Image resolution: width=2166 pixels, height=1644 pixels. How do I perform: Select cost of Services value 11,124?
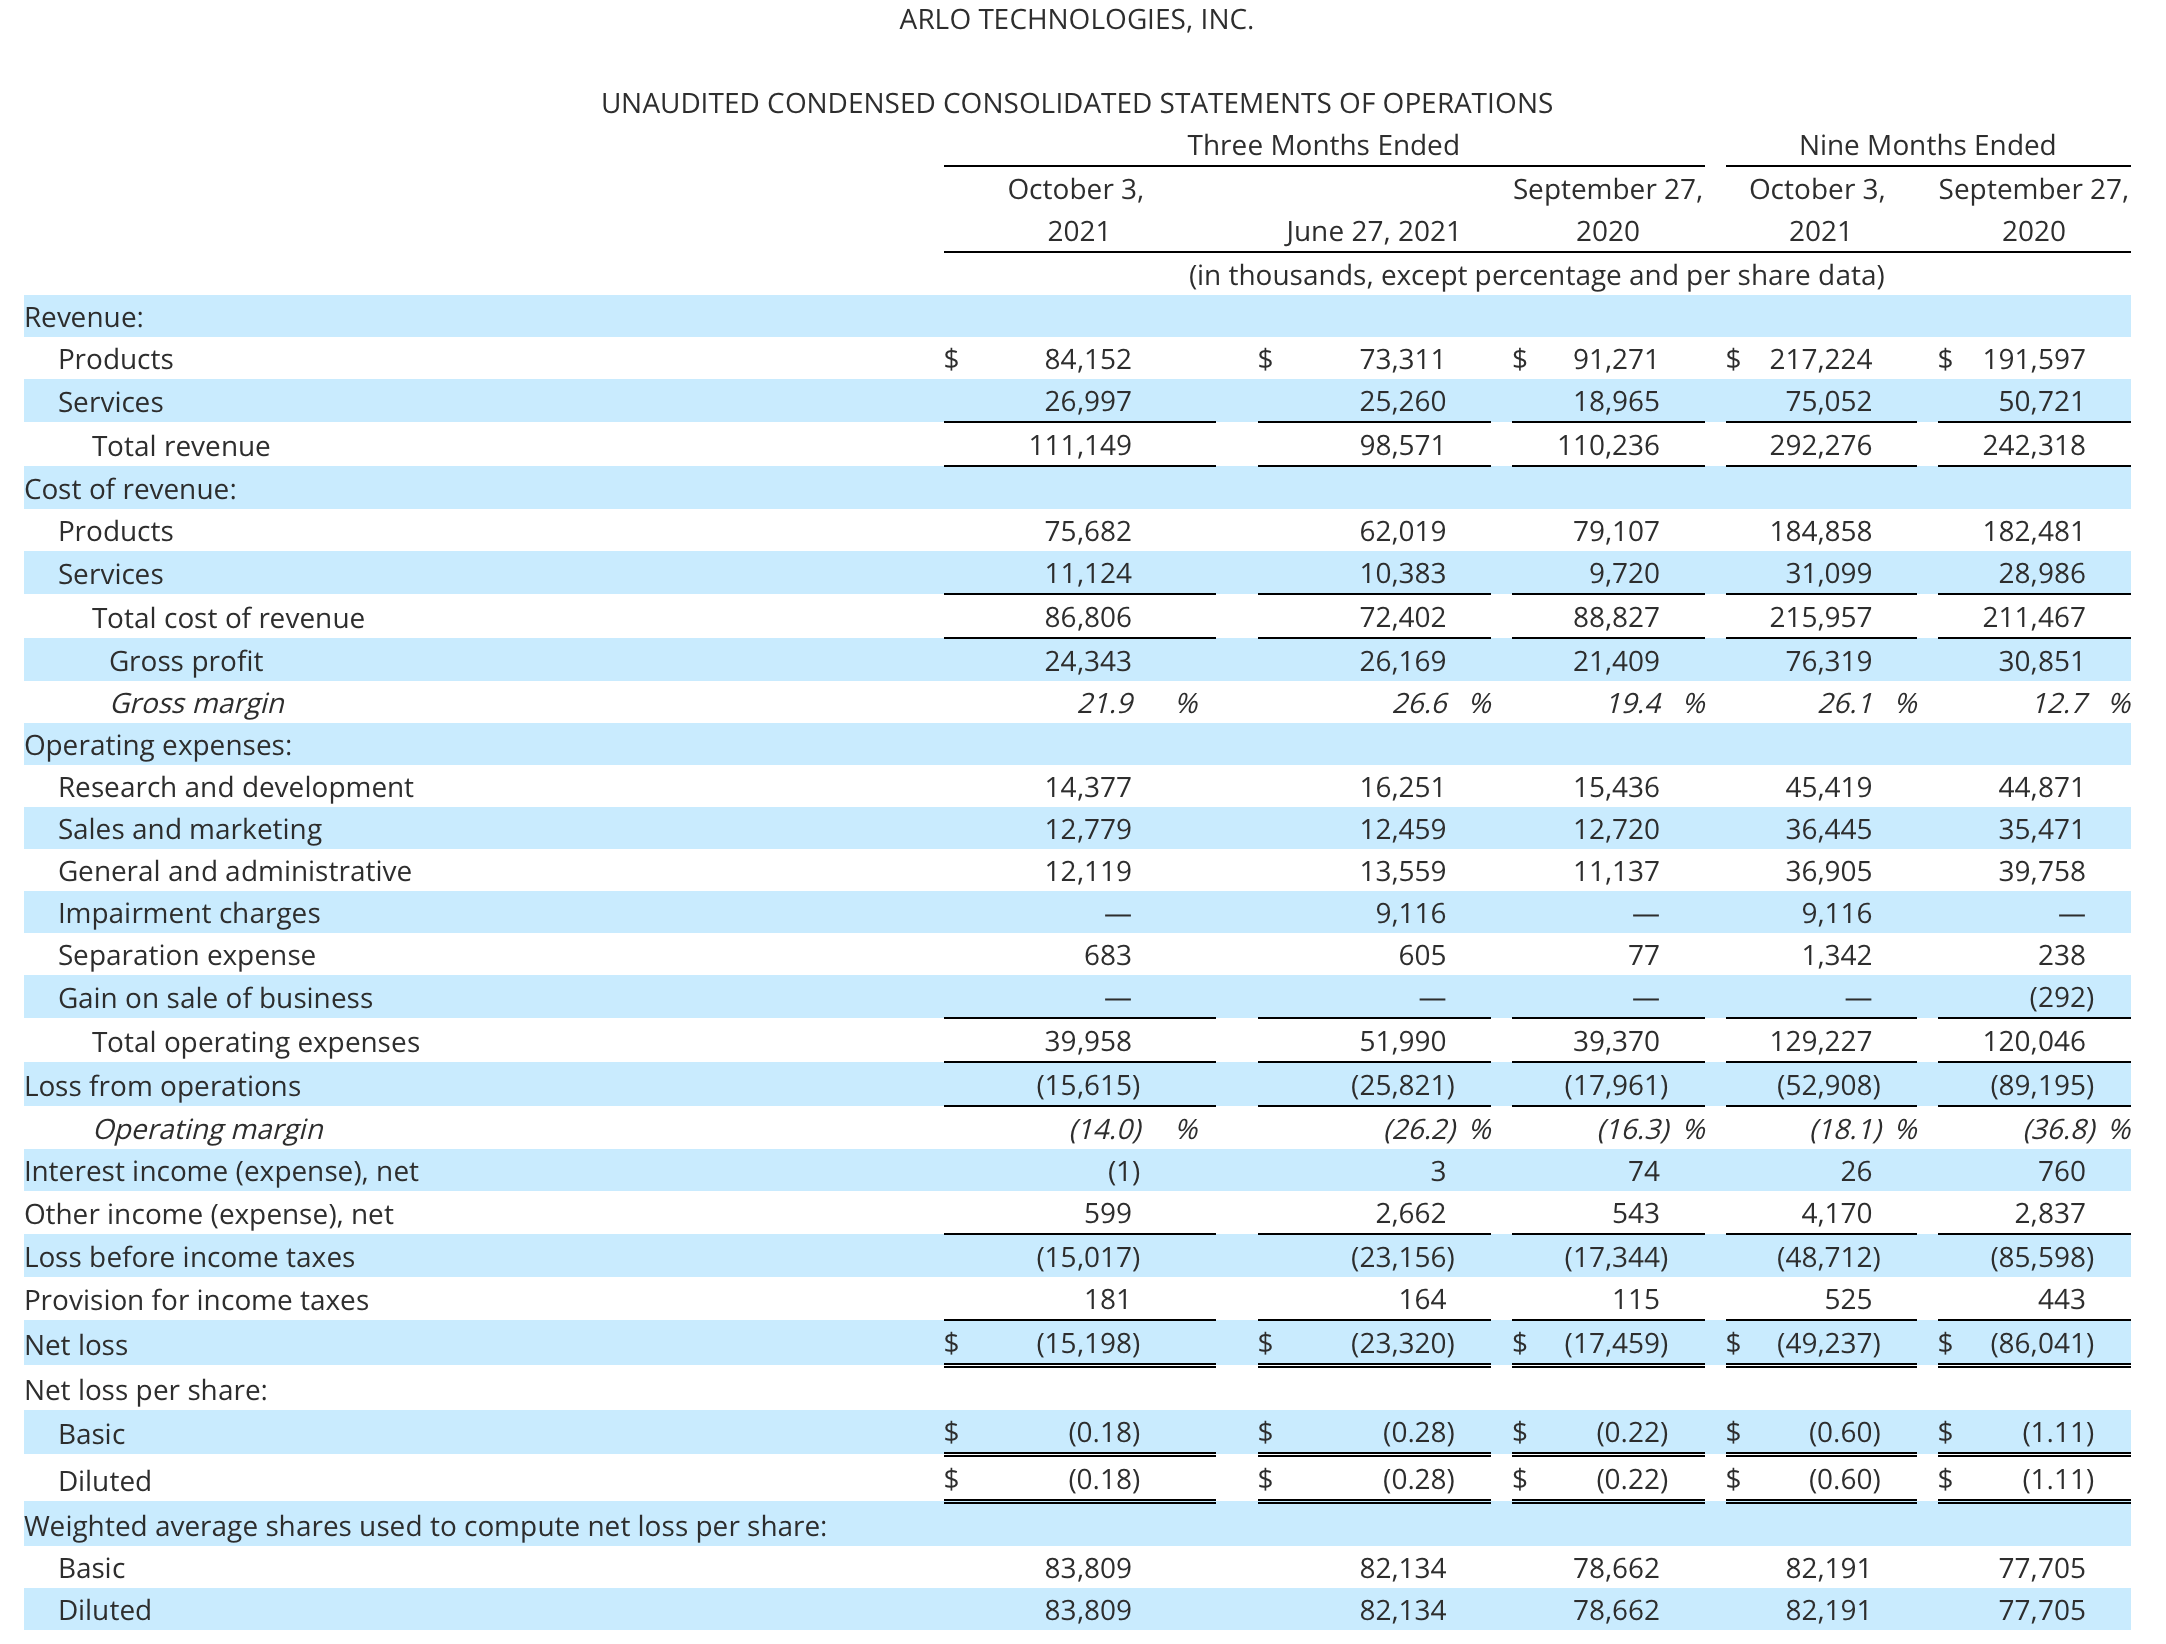tap(1088, 573)
